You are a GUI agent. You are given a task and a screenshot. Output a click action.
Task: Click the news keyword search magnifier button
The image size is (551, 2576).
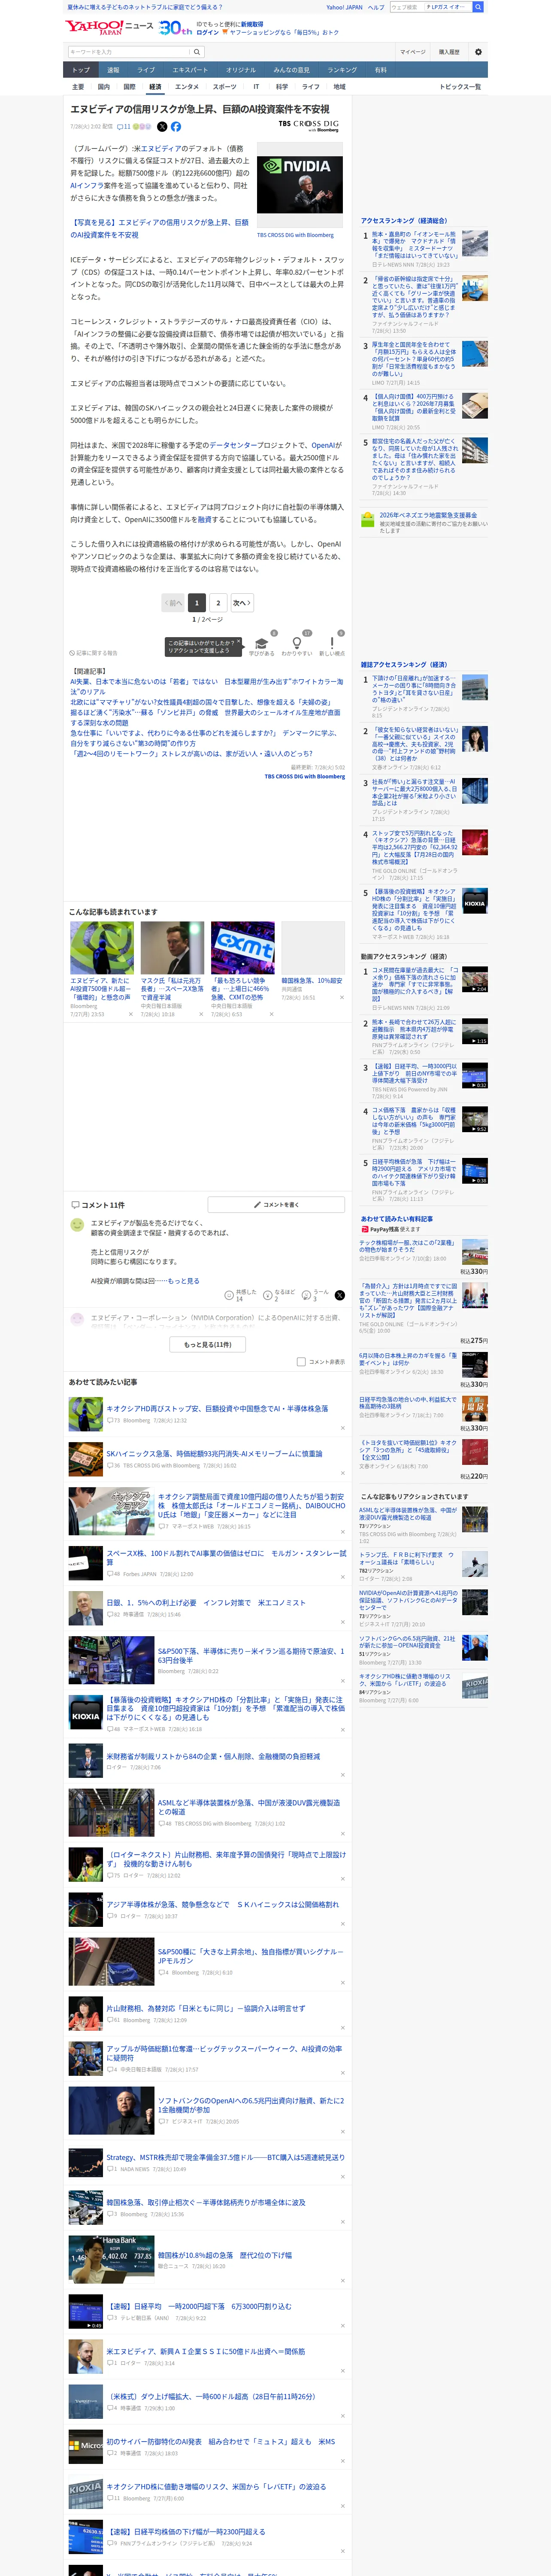198,52
